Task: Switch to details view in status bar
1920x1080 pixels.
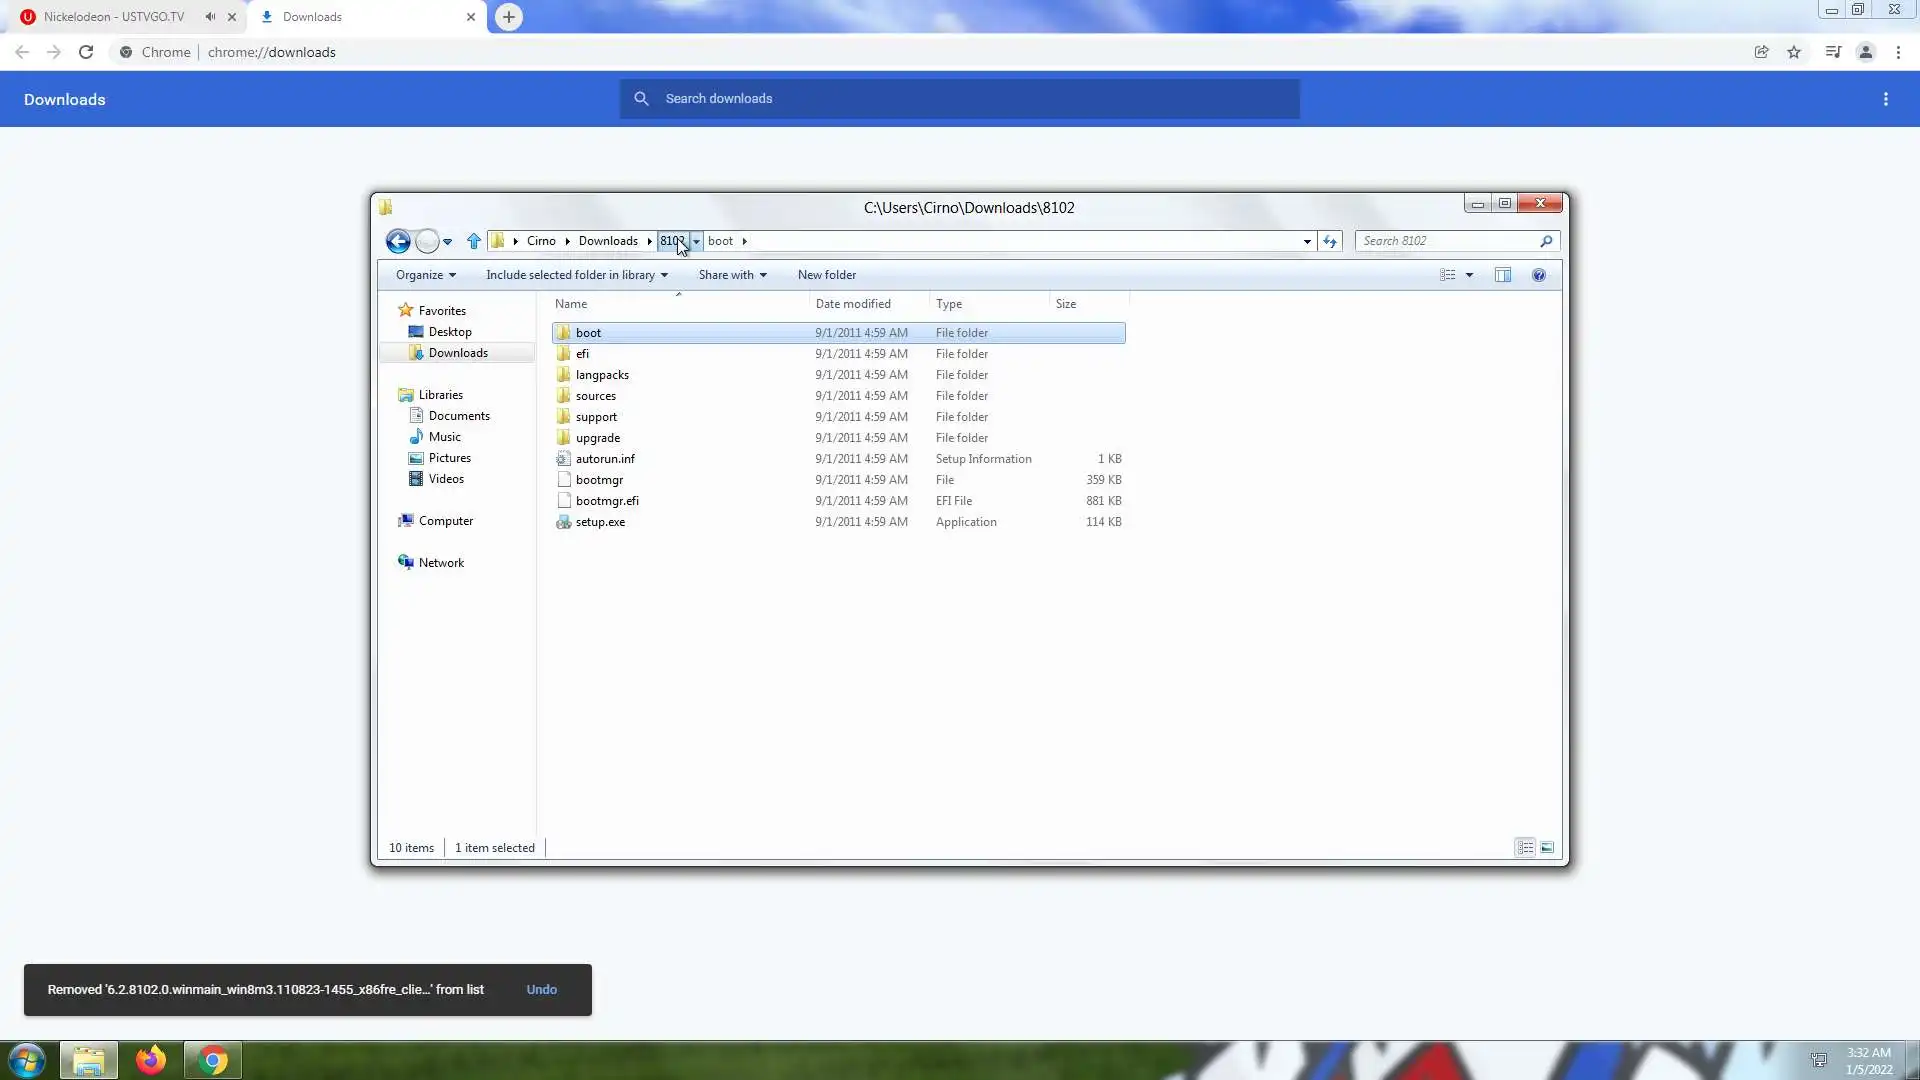Action: tap(1525, 848)
